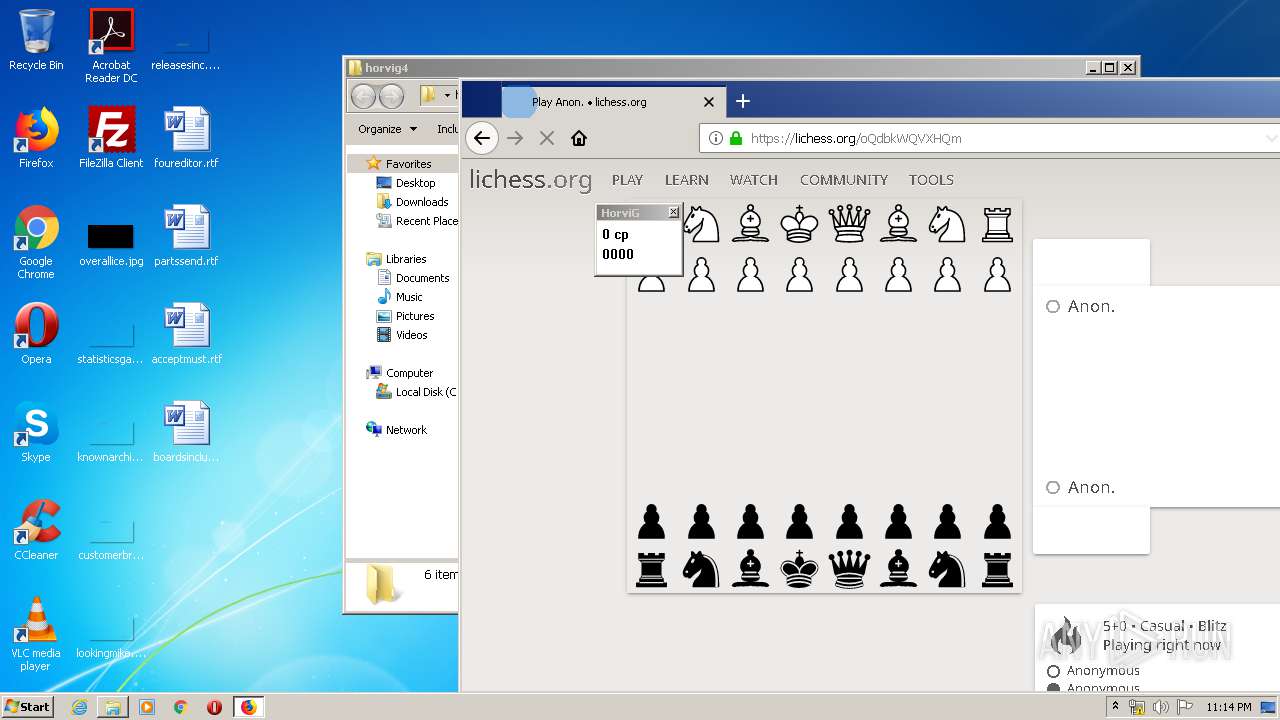Select the white bishop left of the king
1280x720 pixels.
click(750, 224)
